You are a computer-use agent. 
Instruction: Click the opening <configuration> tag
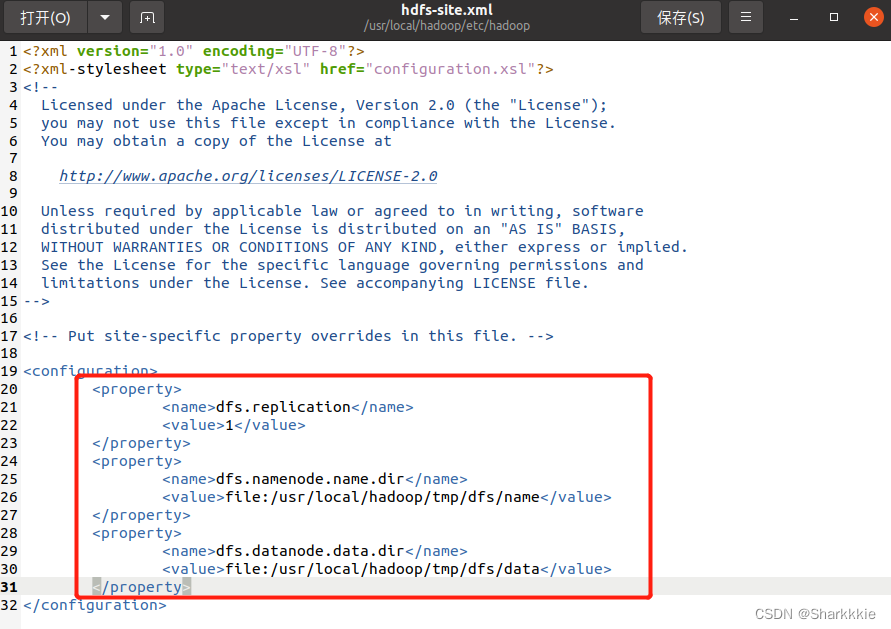click(90, 371)
